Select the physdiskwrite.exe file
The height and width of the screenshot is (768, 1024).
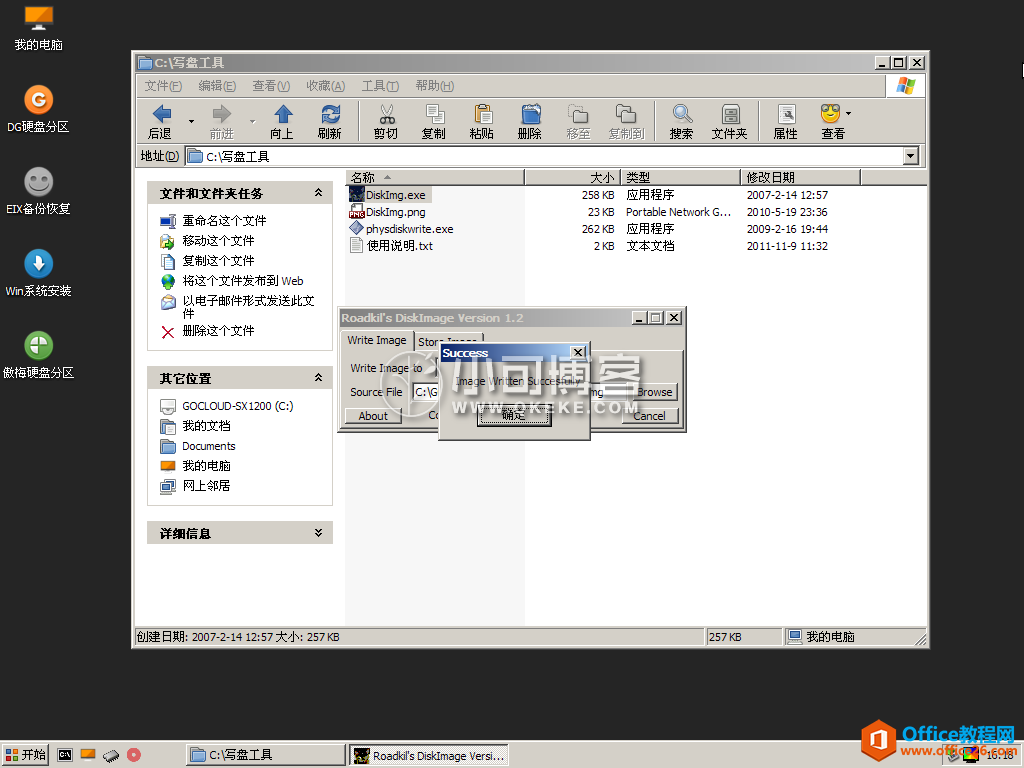pos(402,229)
